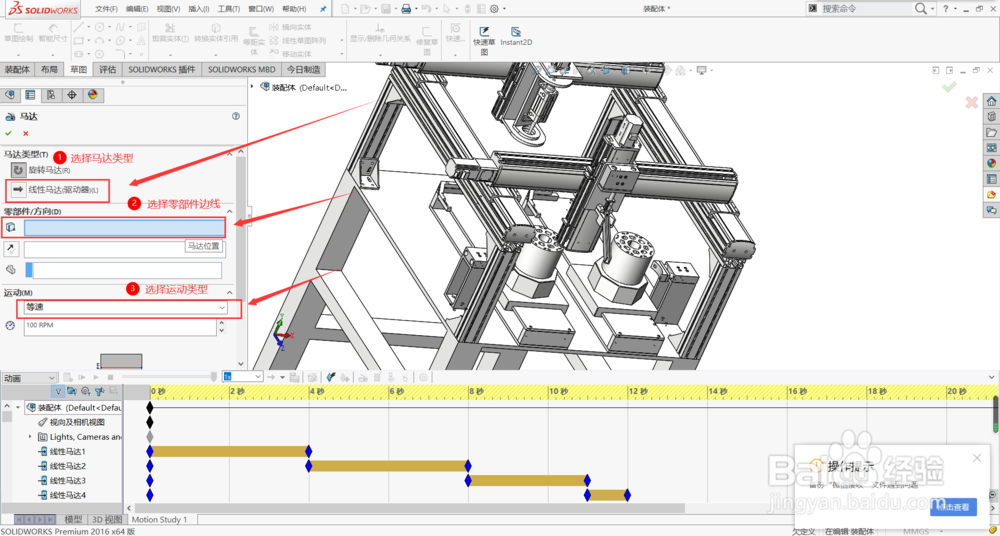Switch to the 3D 视图 bottom tab

click(107, 519)
